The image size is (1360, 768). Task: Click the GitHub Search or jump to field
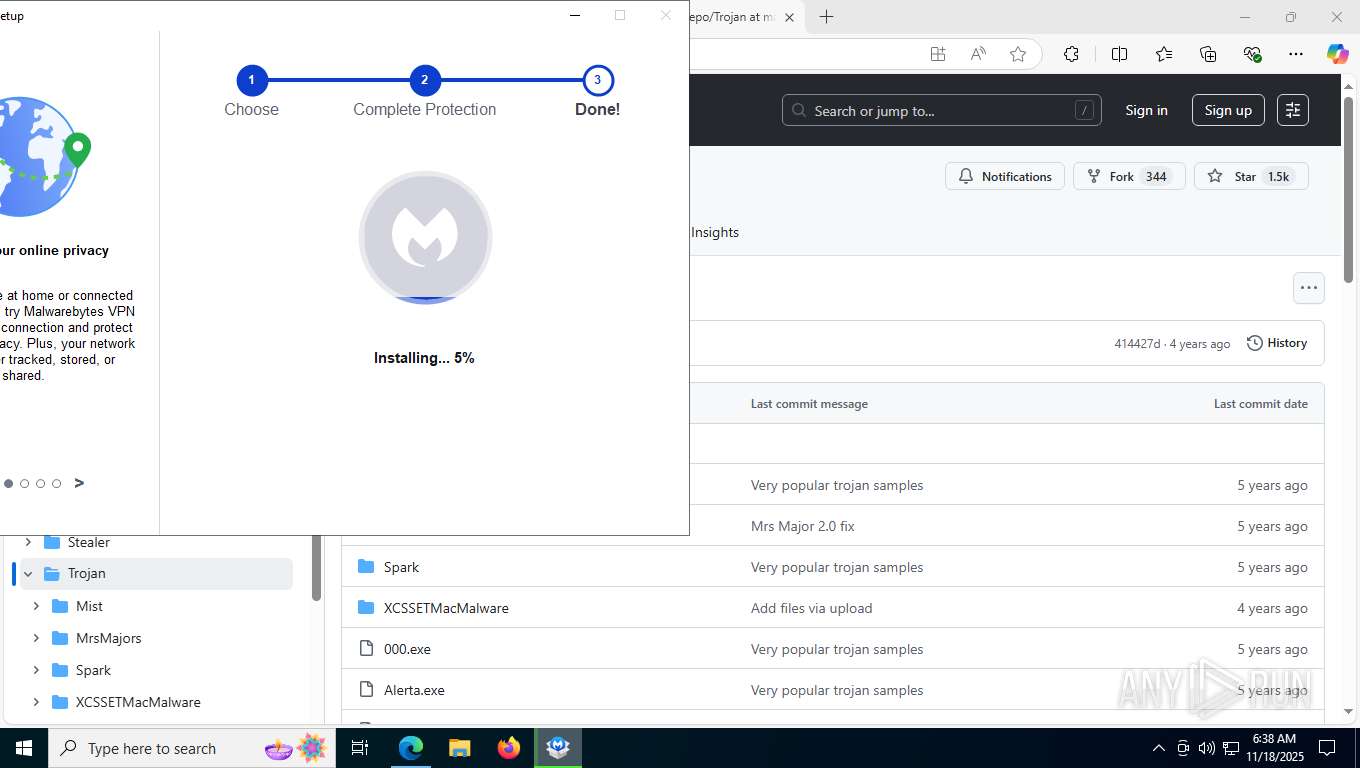click(x=941, y=110)
